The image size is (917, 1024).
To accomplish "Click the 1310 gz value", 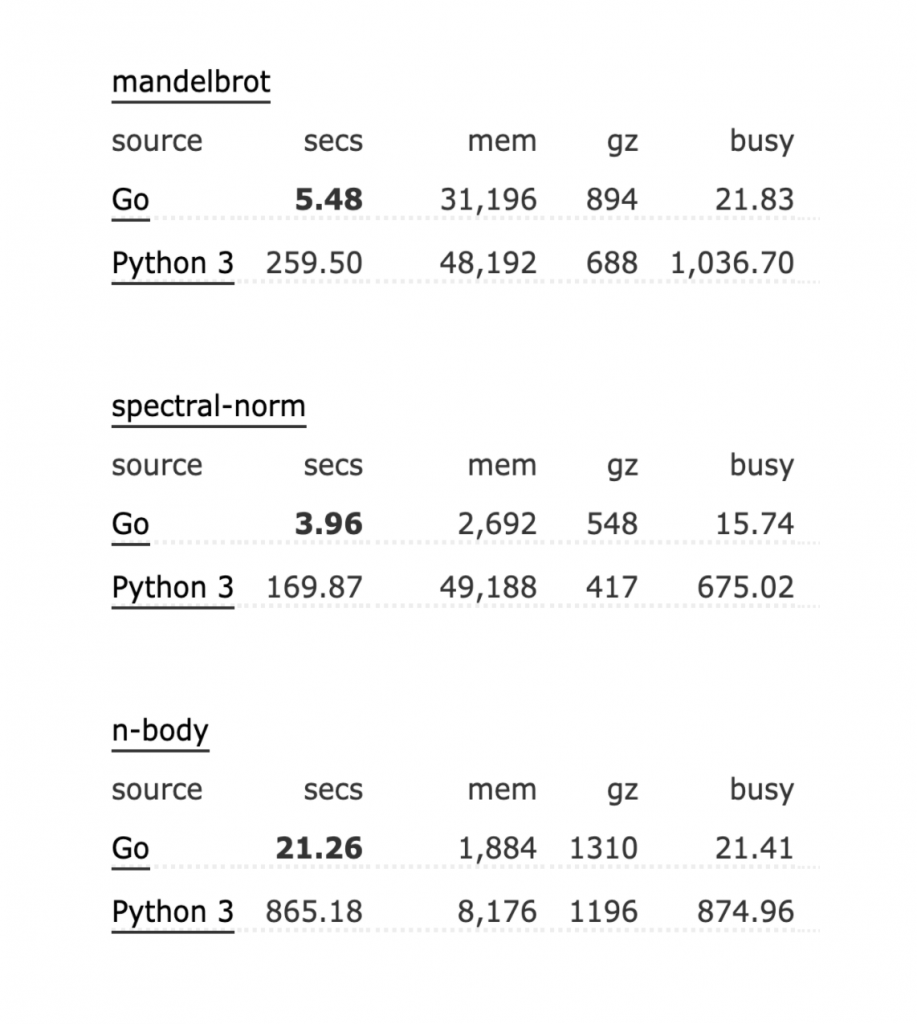I will (603, 849).
